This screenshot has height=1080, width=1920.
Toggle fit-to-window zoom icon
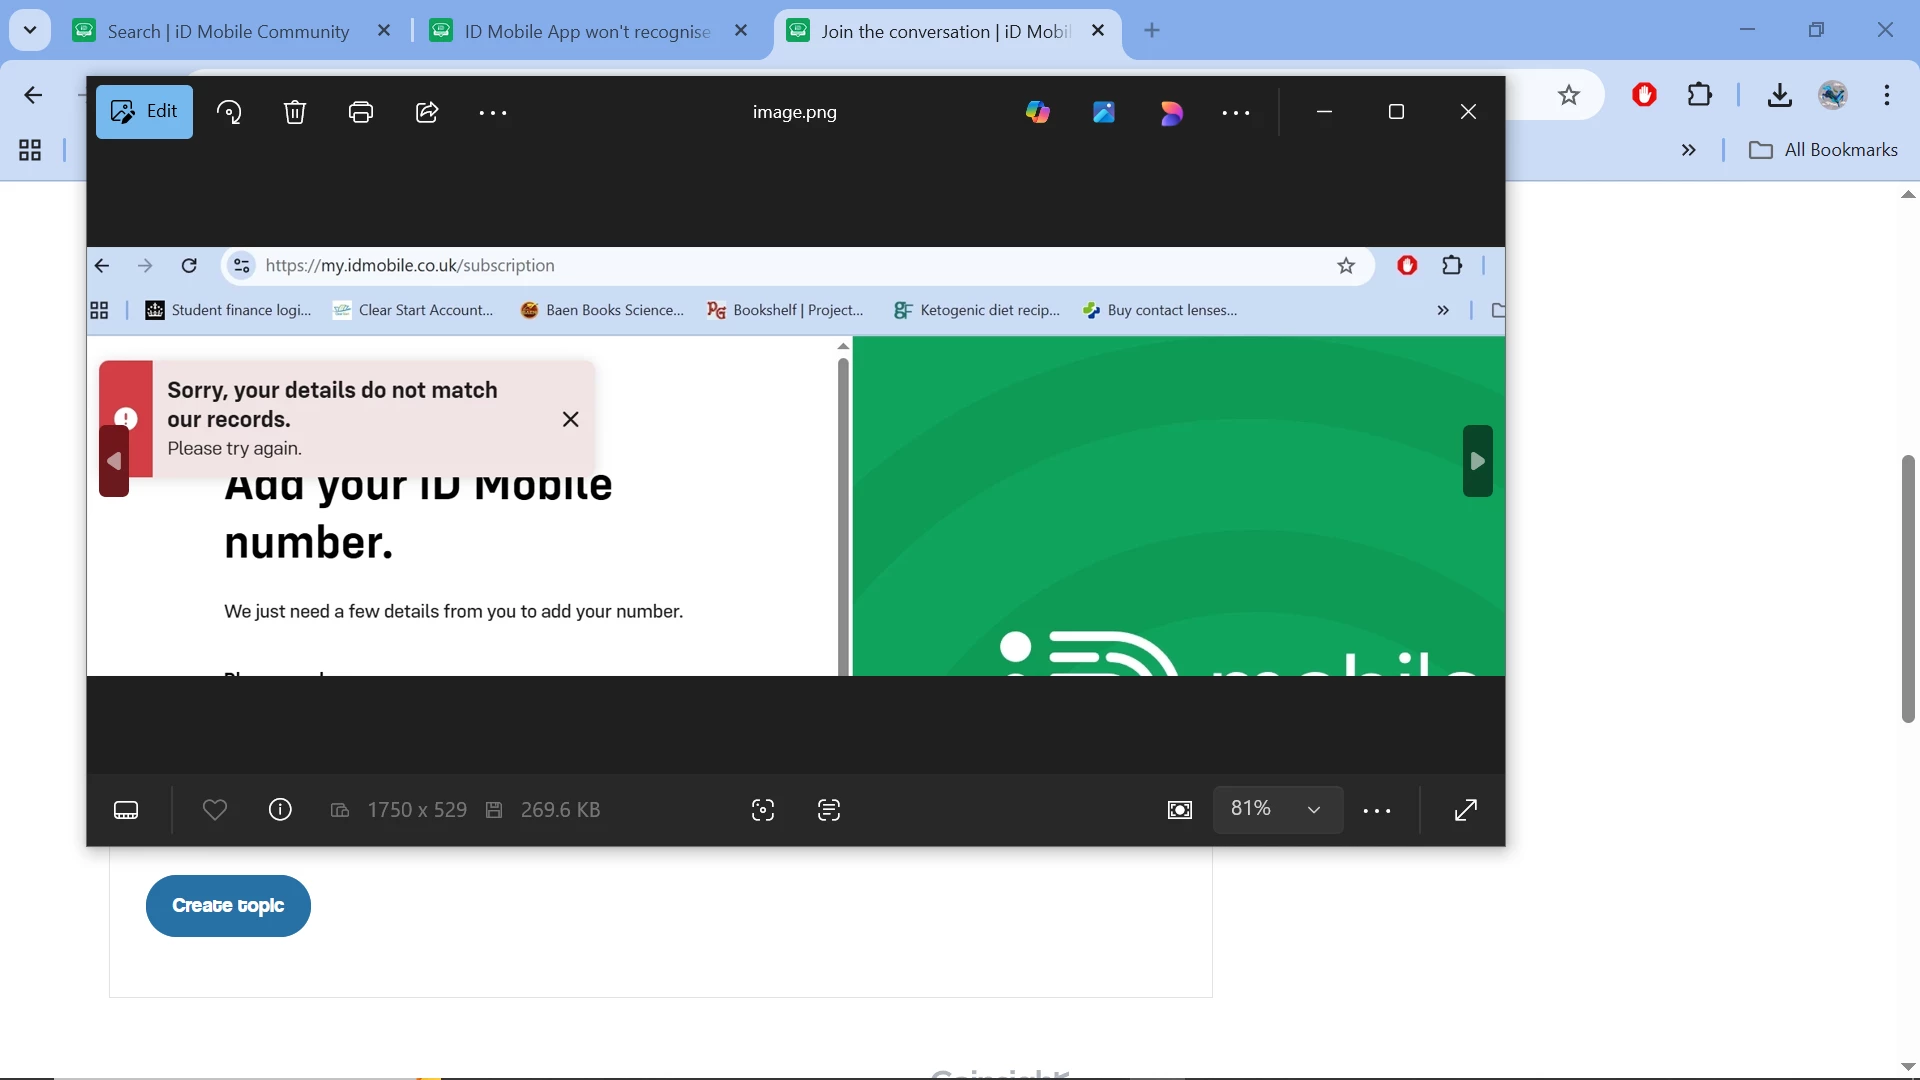(x=1180, y=810)
